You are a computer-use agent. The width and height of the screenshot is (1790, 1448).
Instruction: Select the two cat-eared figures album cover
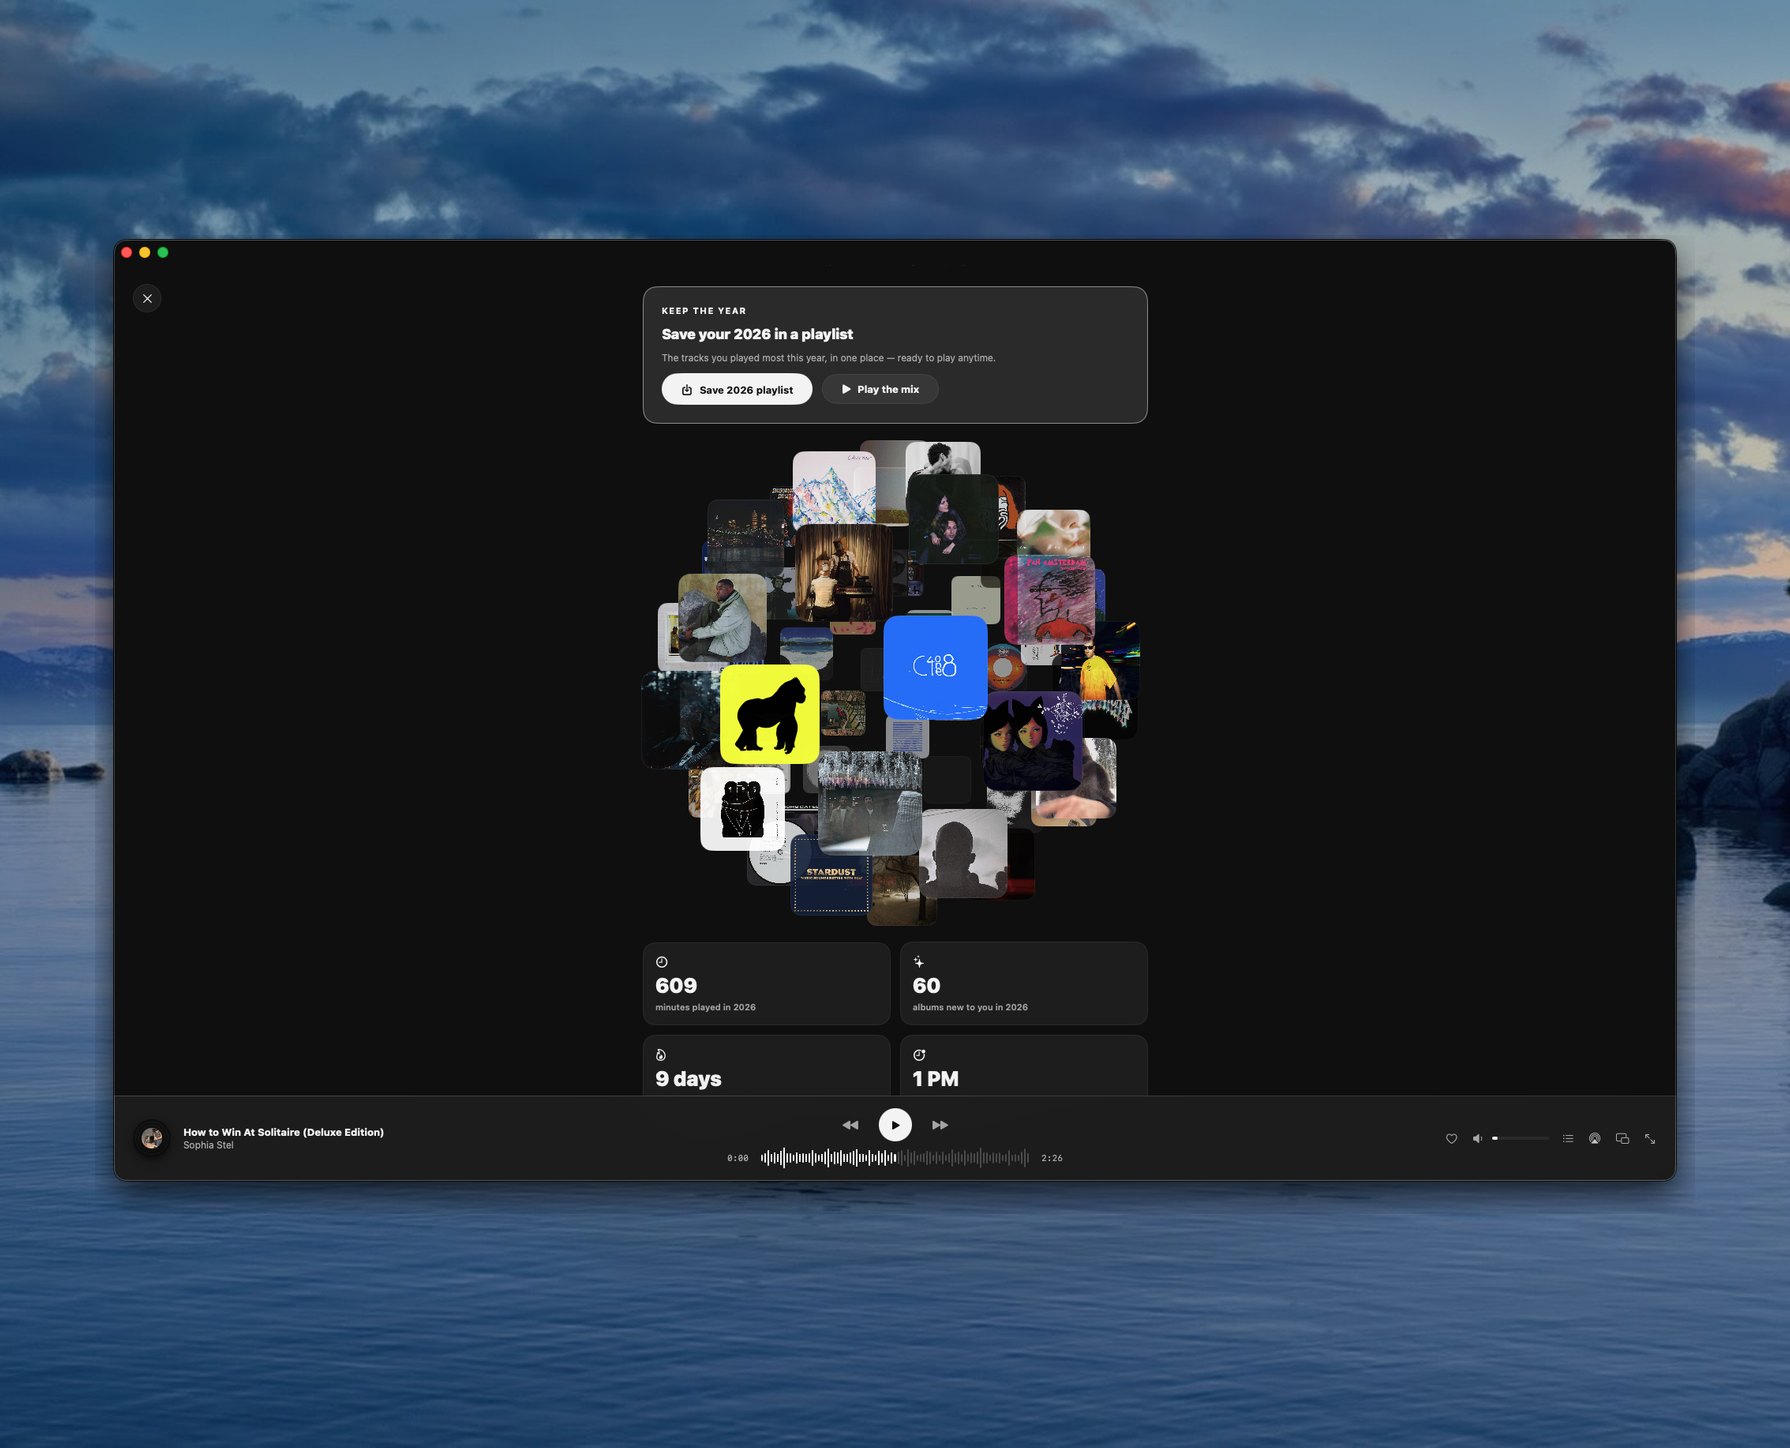pyautogui.click(x=1032, y=741)
